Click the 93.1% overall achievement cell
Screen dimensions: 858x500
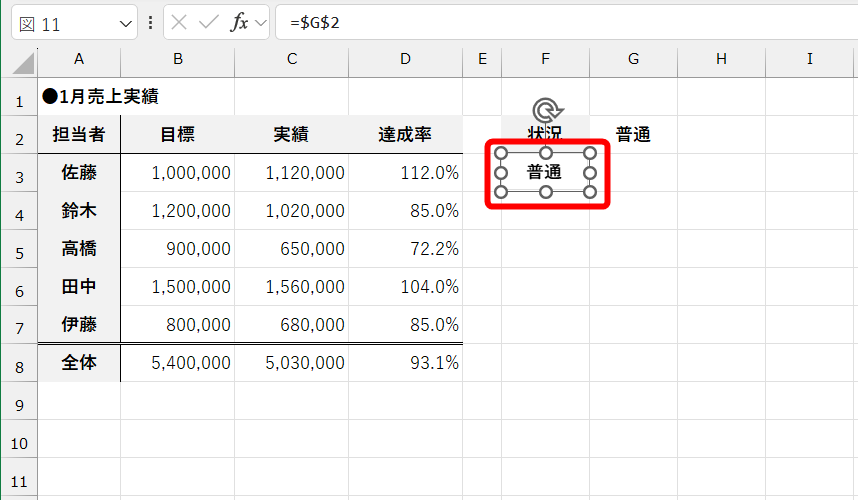coord(405,363)
